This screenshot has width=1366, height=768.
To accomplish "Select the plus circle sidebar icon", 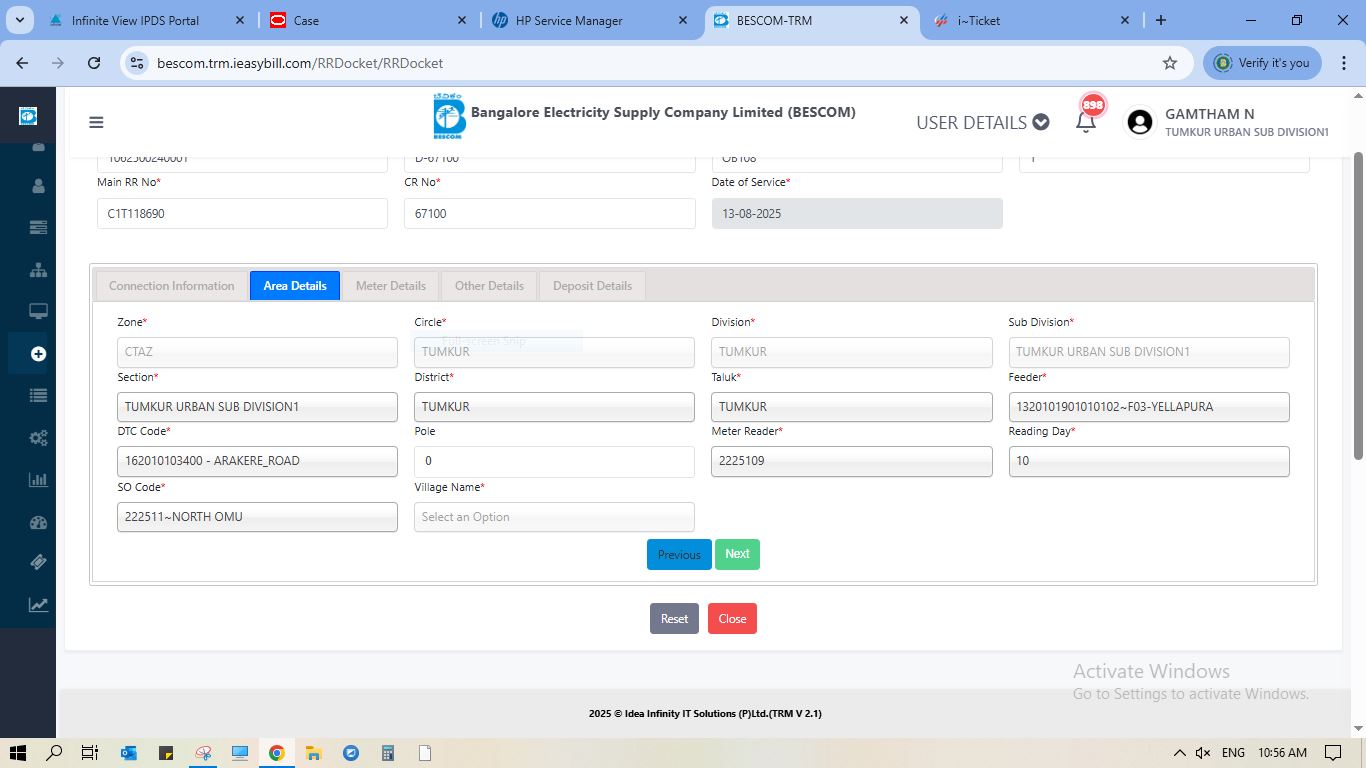I will coord(38,354).
